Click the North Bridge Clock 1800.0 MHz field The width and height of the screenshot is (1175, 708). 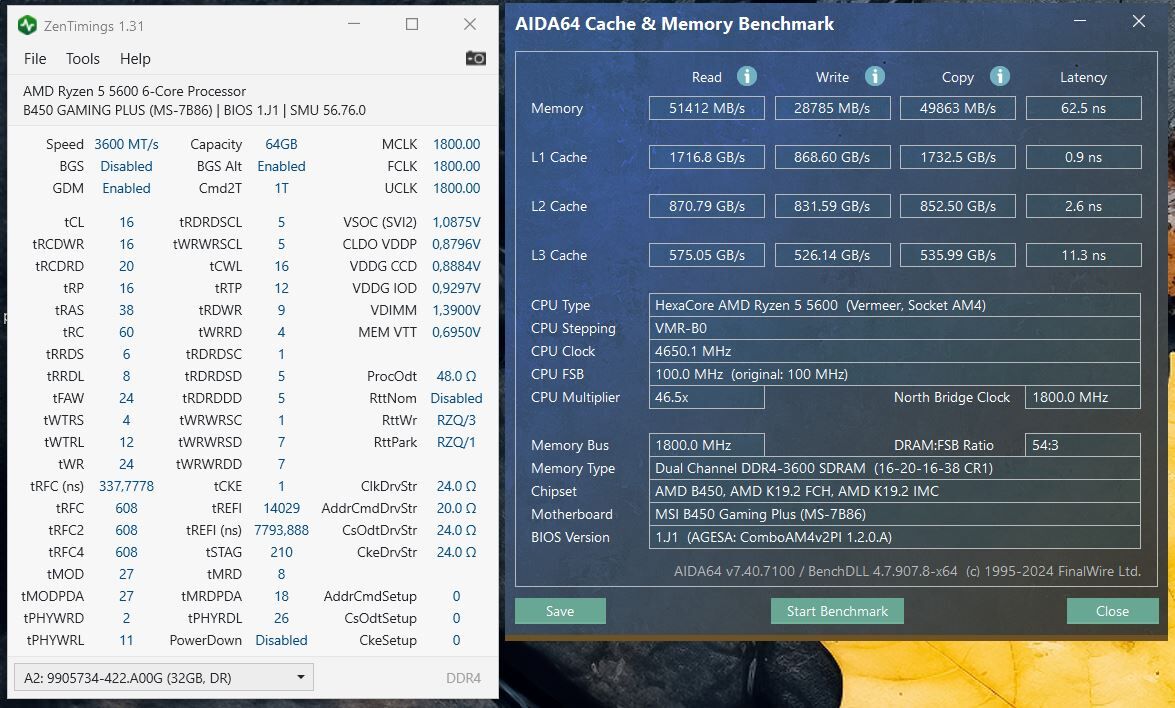pos(1083,397)
